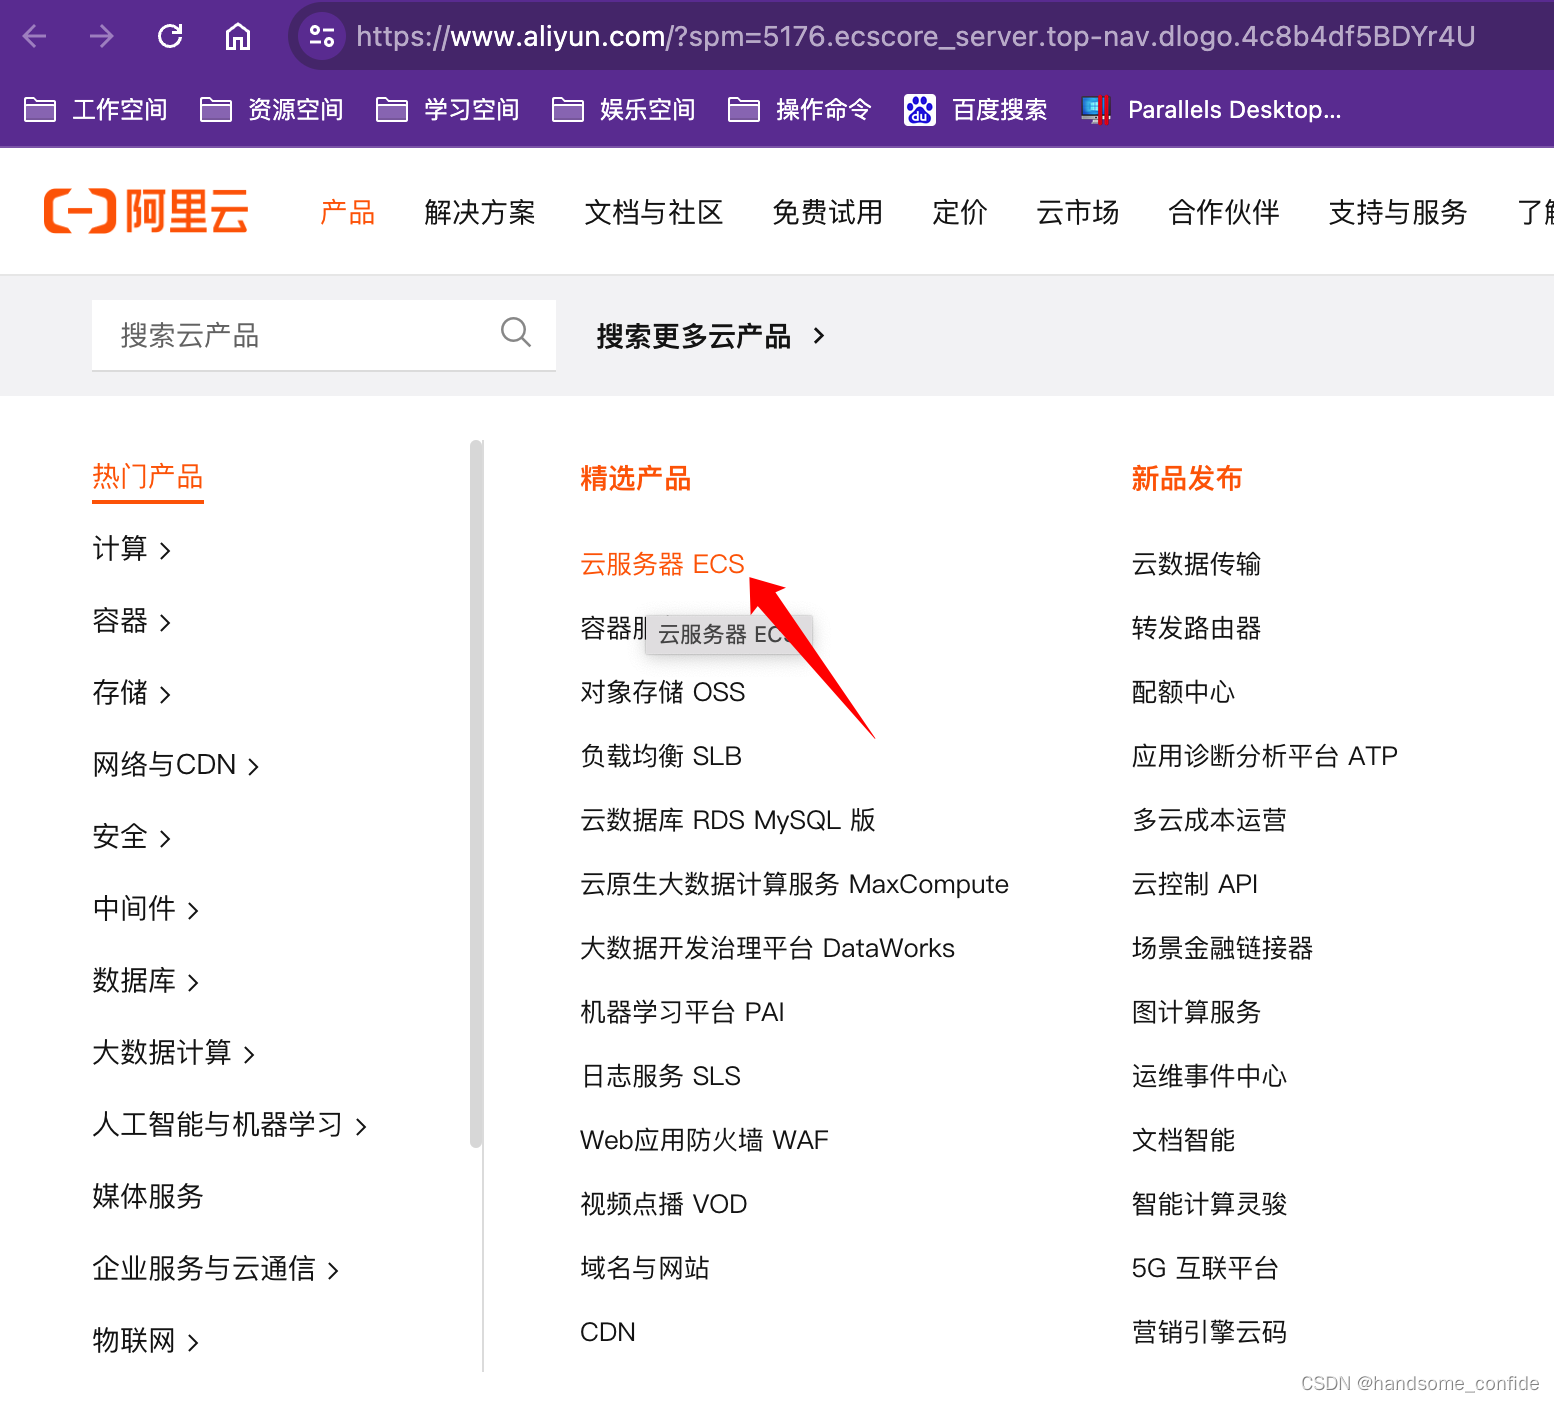The height and width of the screenshot is (1402, 1554).
Task: Open the 工作空间 bookmark folder
Action: pos(96,109)
